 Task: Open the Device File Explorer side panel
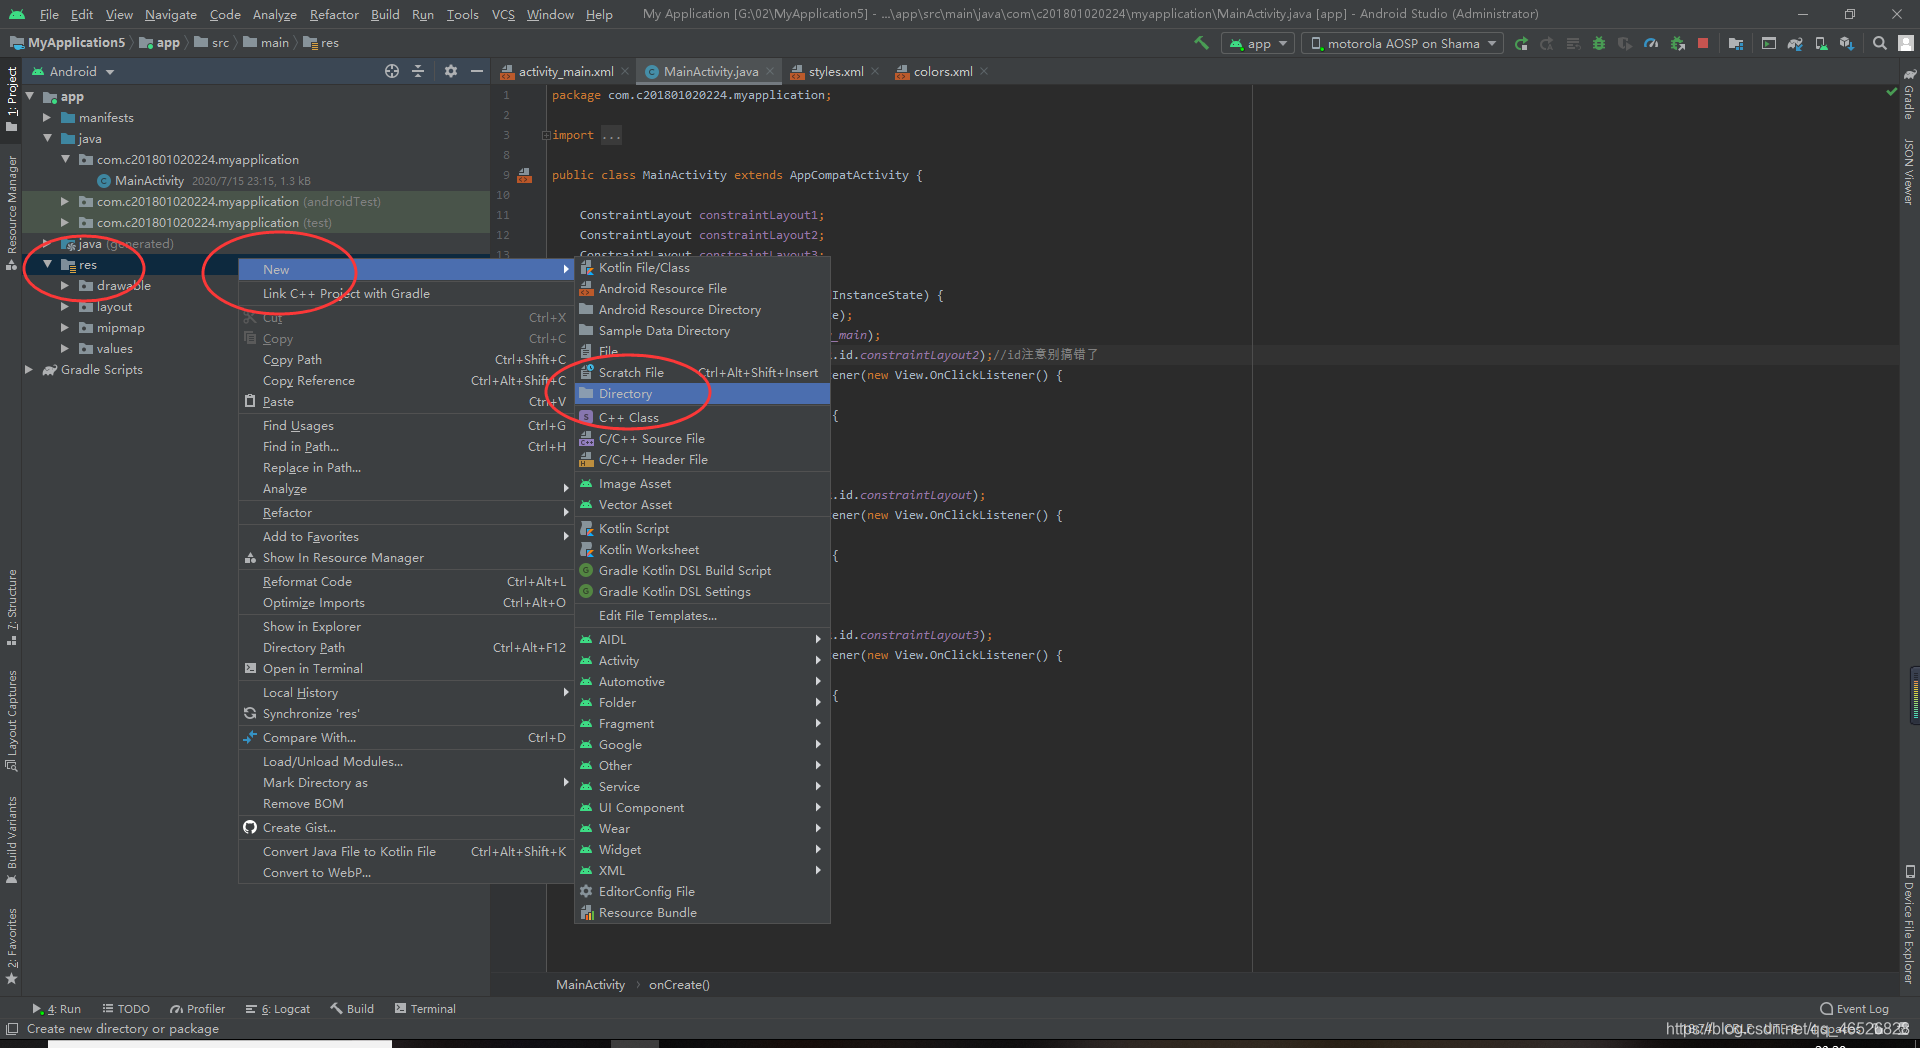(x=1909, y=925)
